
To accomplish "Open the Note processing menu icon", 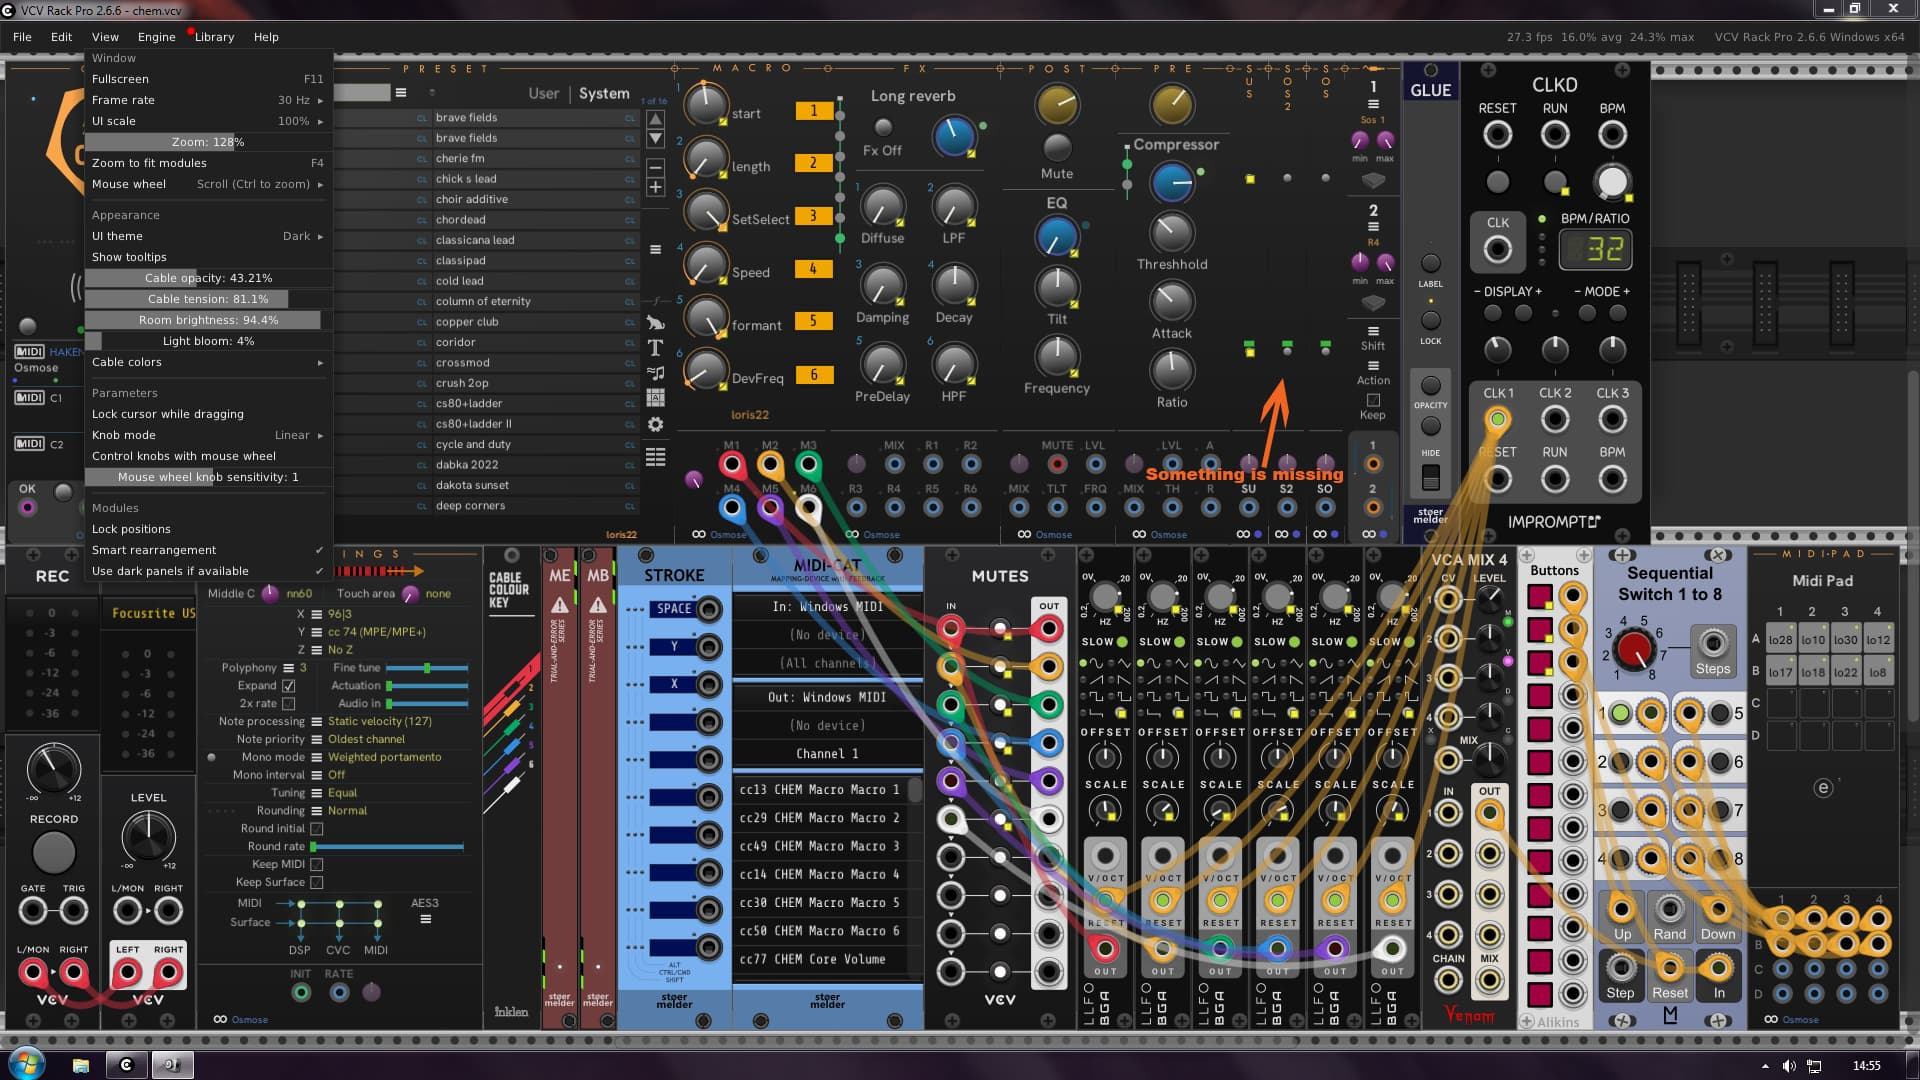I will pos(317,721).
